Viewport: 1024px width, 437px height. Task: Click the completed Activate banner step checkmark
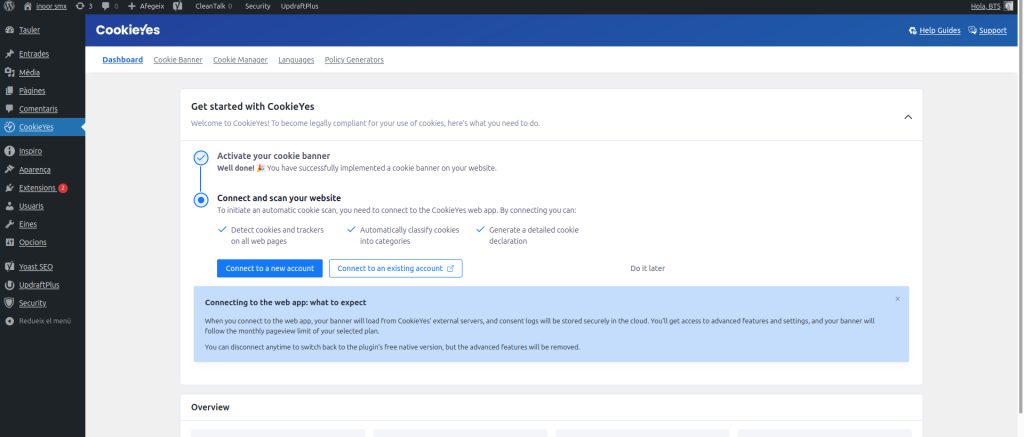pyautogui.click(x=201, y=158)
